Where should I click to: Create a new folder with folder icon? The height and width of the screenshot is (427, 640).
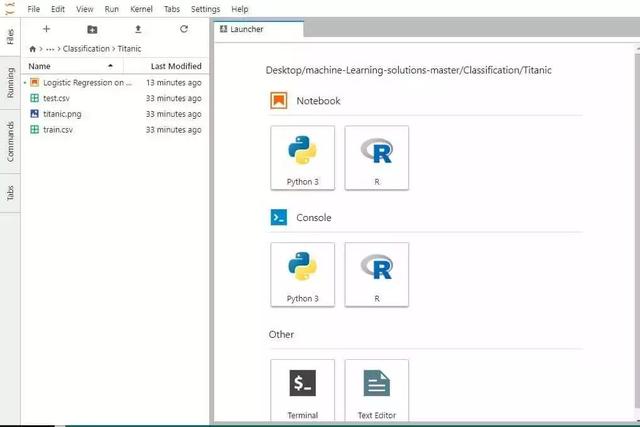coord(92,29)
